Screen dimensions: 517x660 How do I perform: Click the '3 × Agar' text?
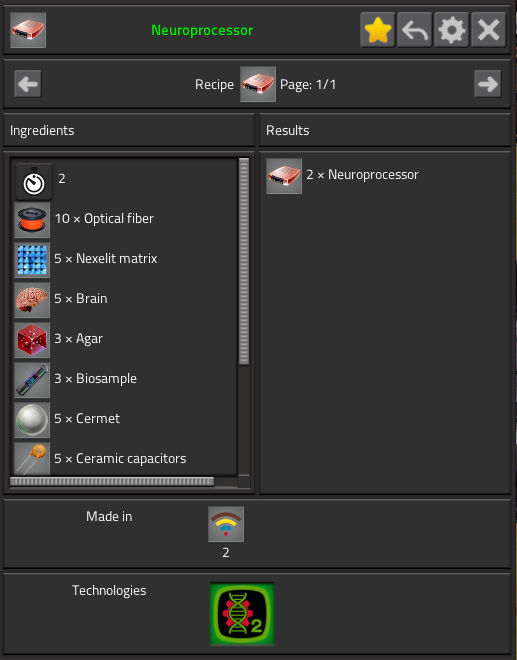click(78, 339)
